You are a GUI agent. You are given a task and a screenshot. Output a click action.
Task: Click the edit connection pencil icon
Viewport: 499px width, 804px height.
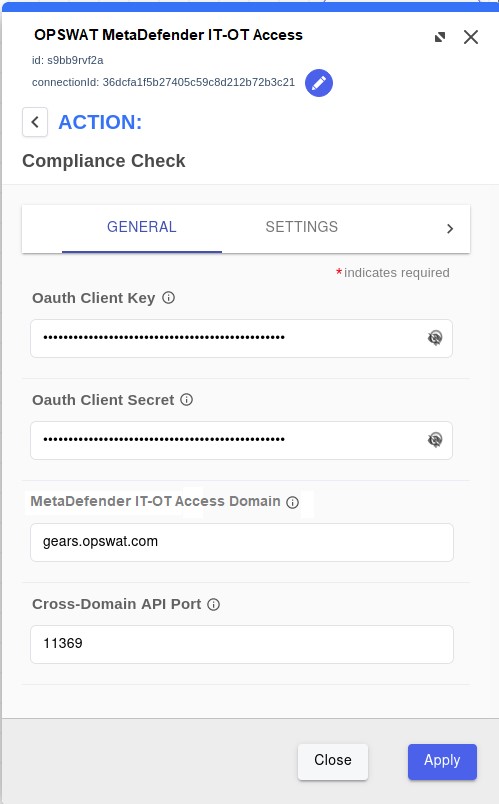[x=318, y=83]
